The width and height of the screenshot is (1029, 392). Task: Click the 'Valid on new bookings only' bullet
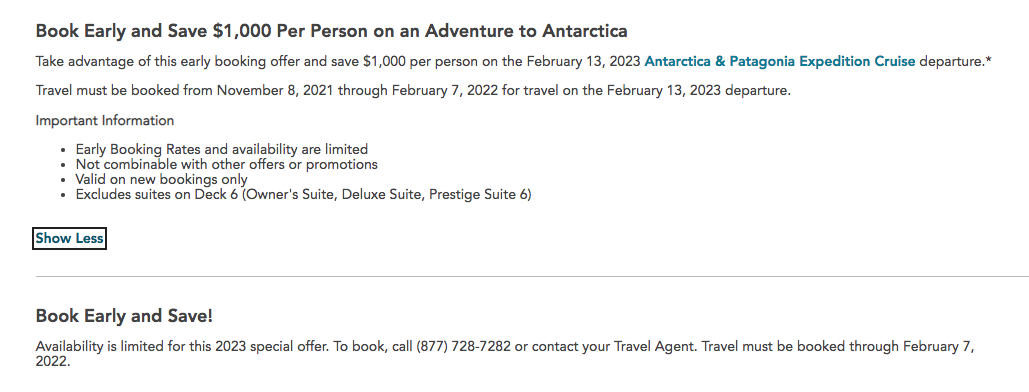coord(161,179)
